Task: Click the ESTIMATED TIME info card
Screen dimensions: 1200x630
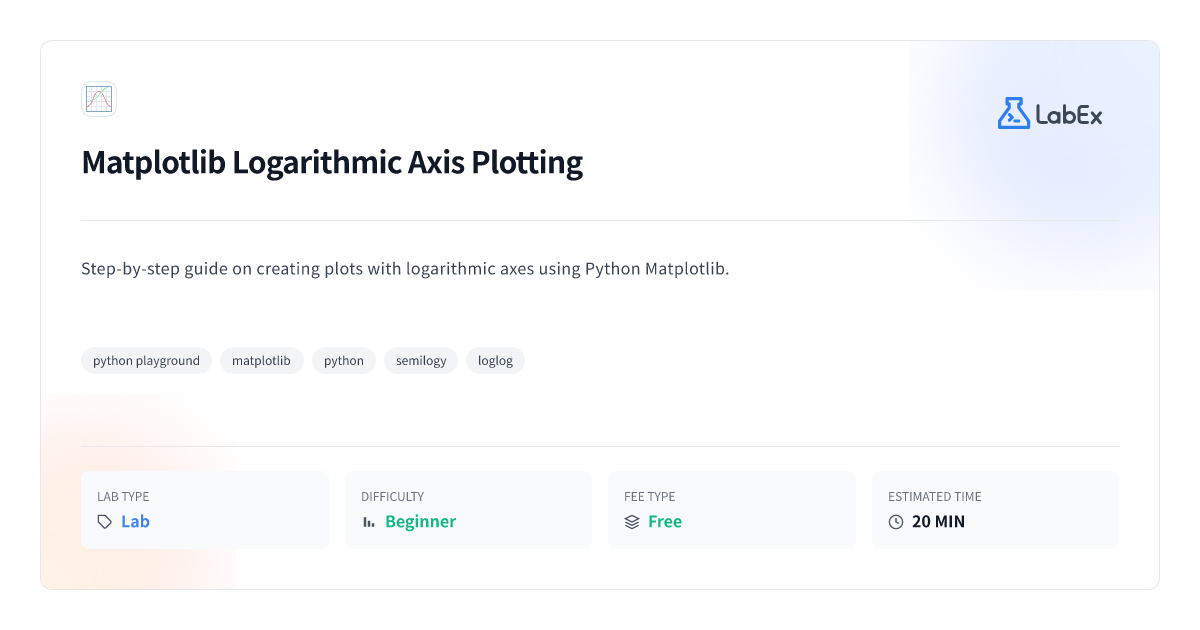Action: pos(995,510)
